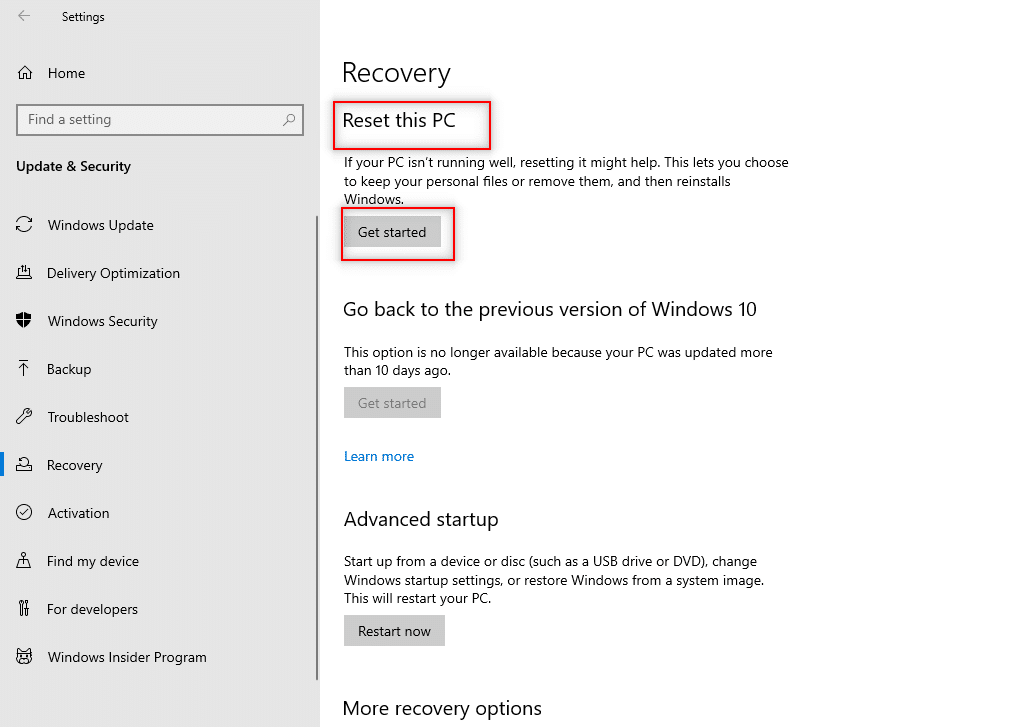Viewport: 1030px width, 727px height.
Task: Click the Delivery Optimization icon
Action: point(24,273)
